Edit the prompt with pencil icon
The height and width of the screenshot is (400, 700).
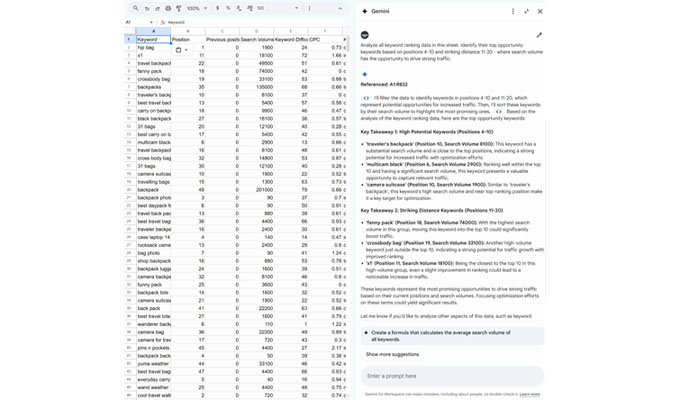coord(539,35)
